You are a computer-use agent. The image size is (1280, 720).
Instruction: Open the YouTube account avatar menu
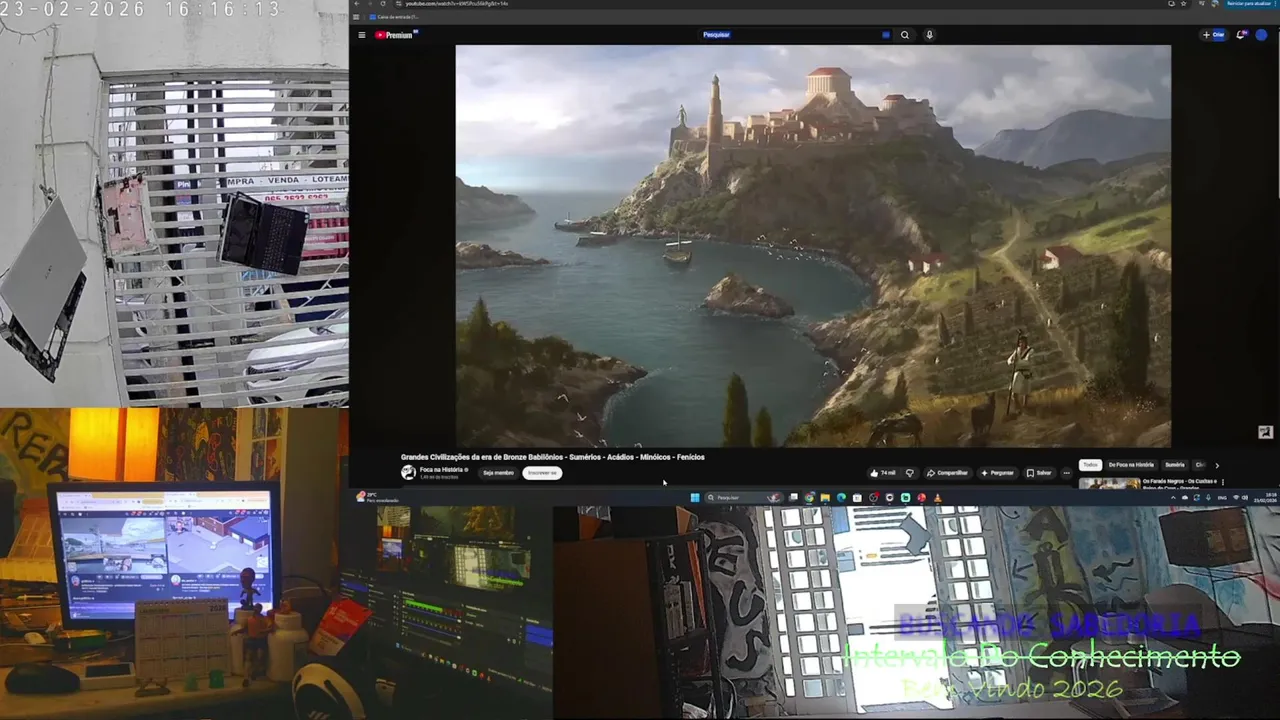click(x=1261, y=35)
